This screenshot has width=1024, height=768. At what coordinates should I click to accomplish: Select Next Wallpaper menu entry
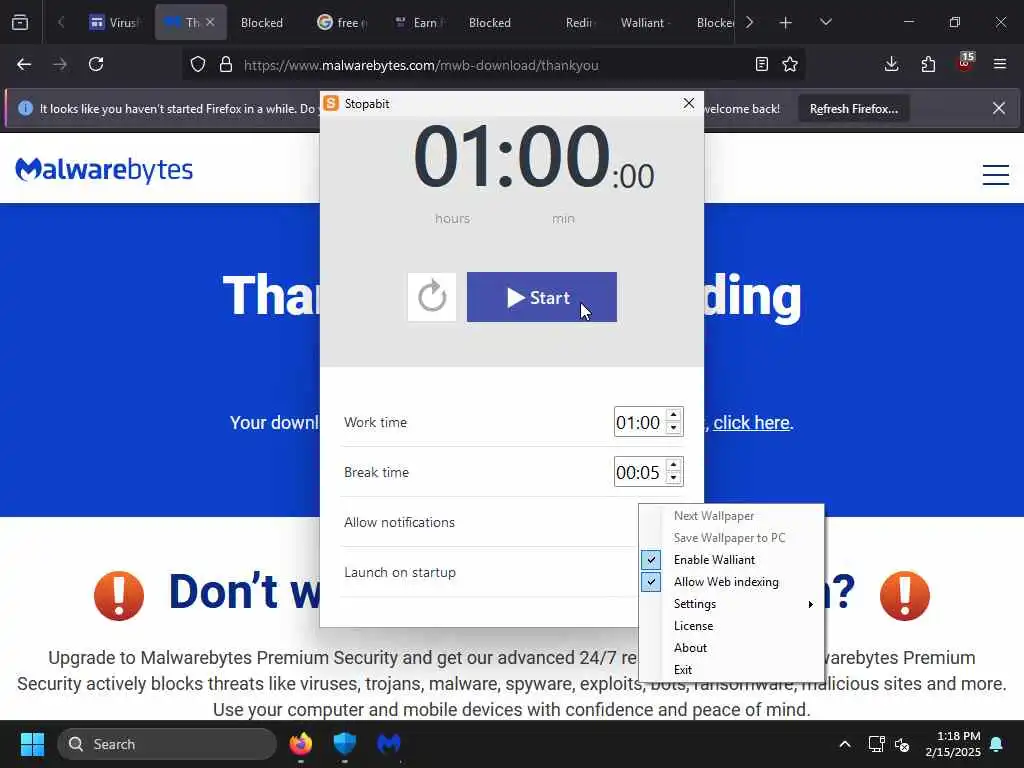click(714, 516)
